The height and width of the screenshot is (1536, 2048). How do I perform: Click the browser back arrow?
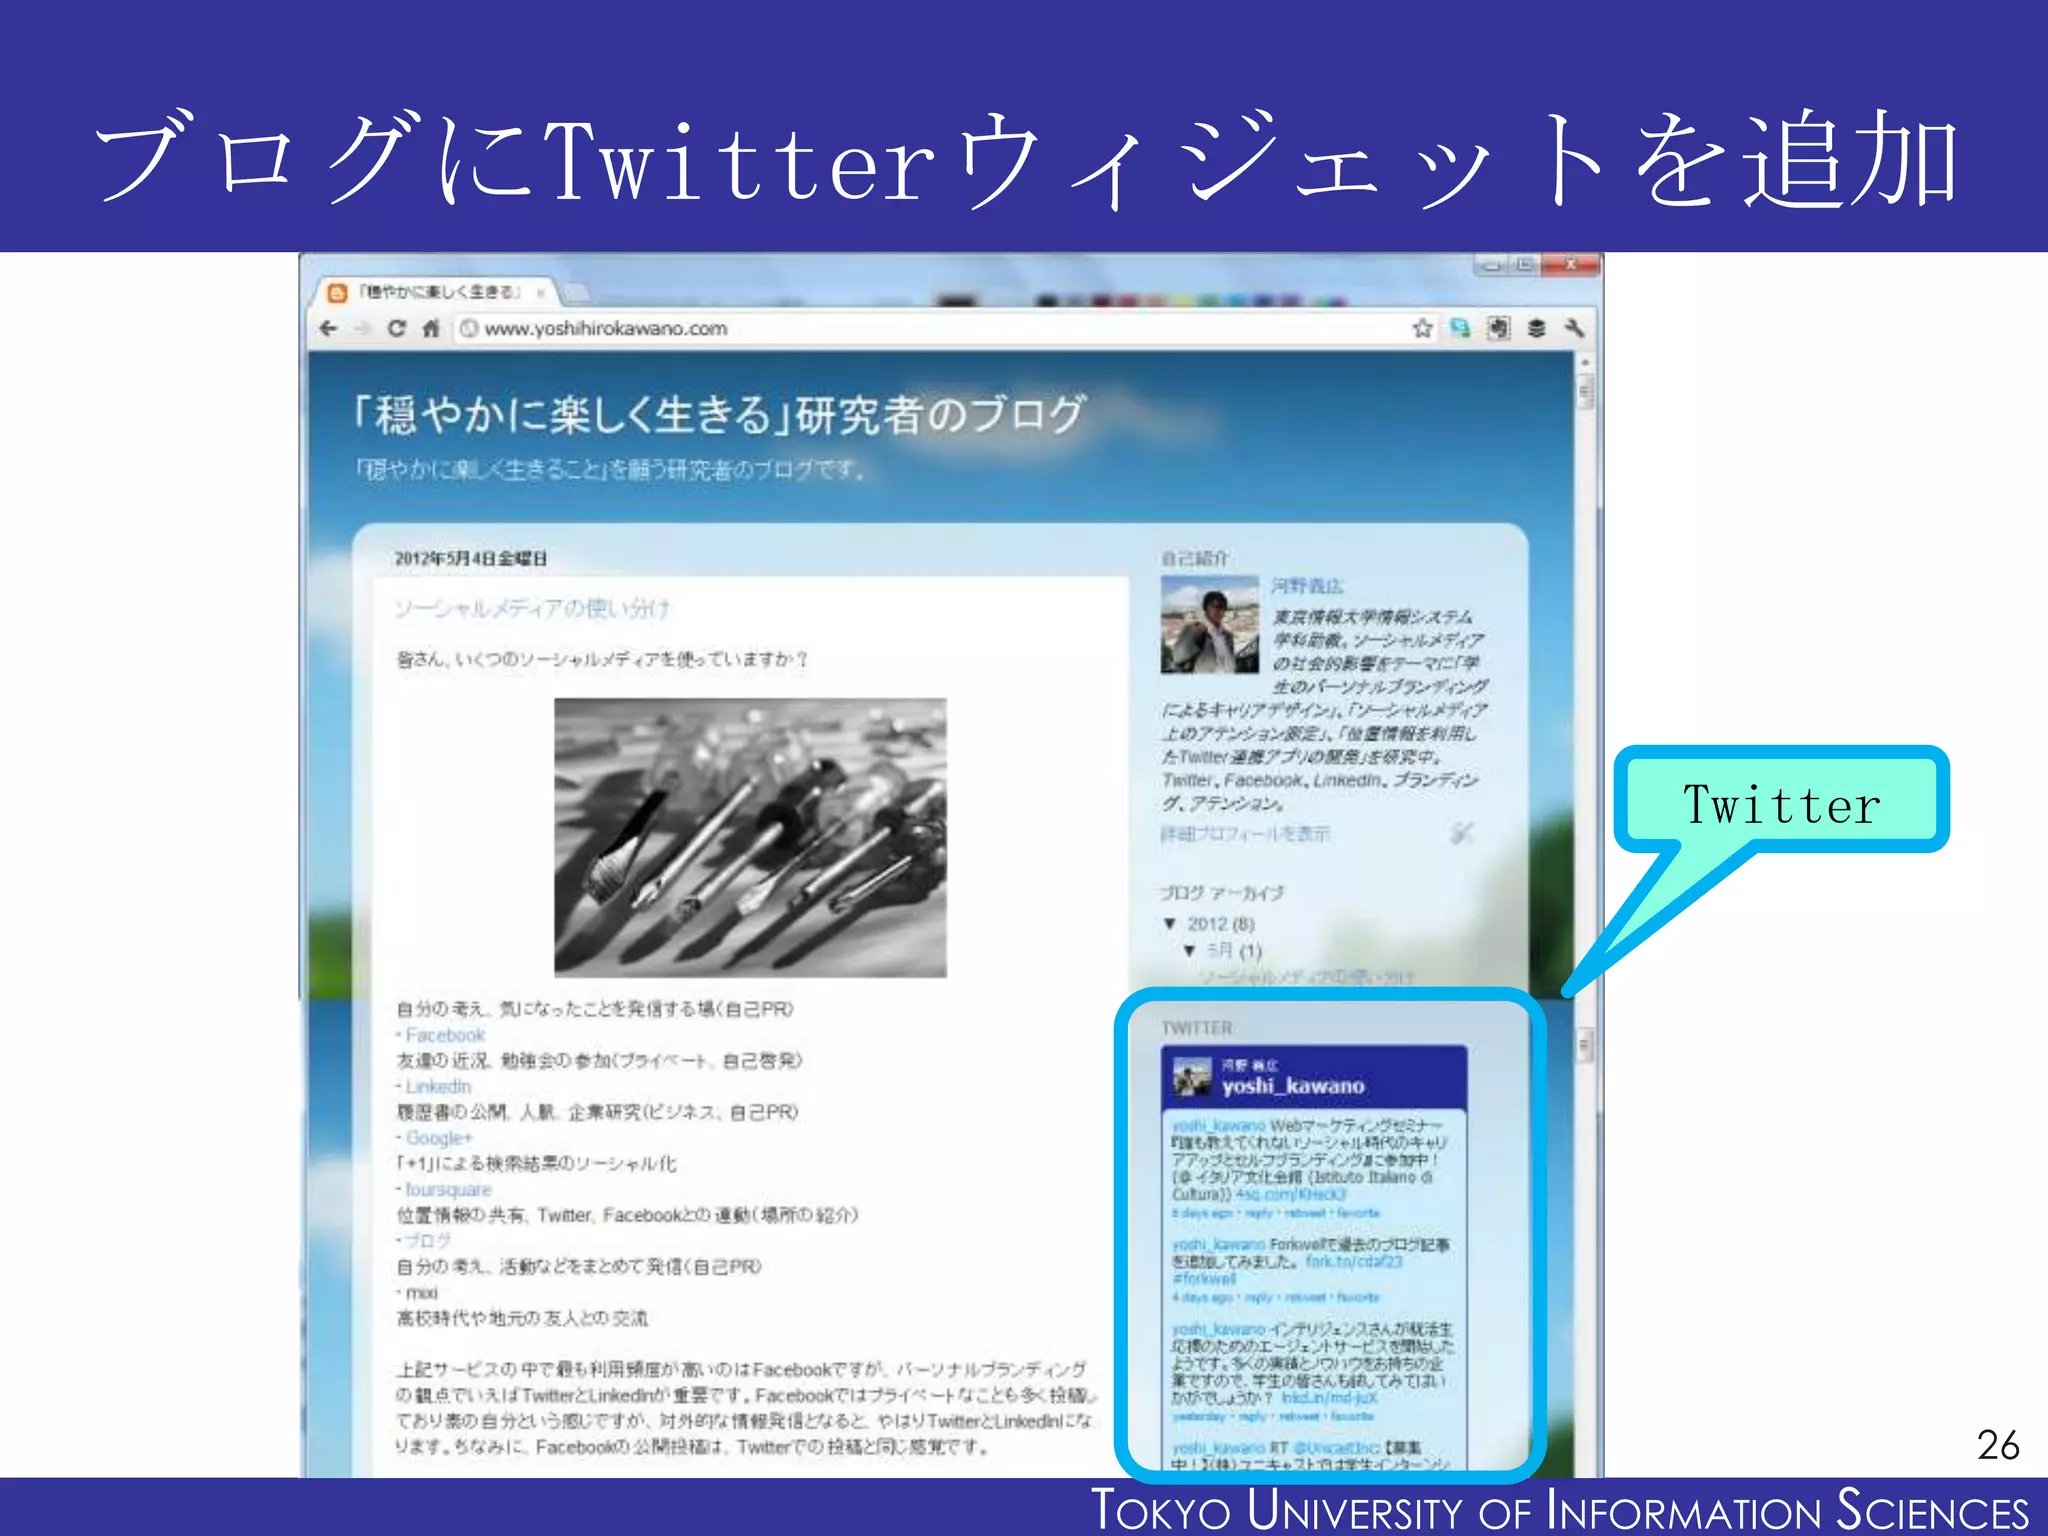click(328, 328)
